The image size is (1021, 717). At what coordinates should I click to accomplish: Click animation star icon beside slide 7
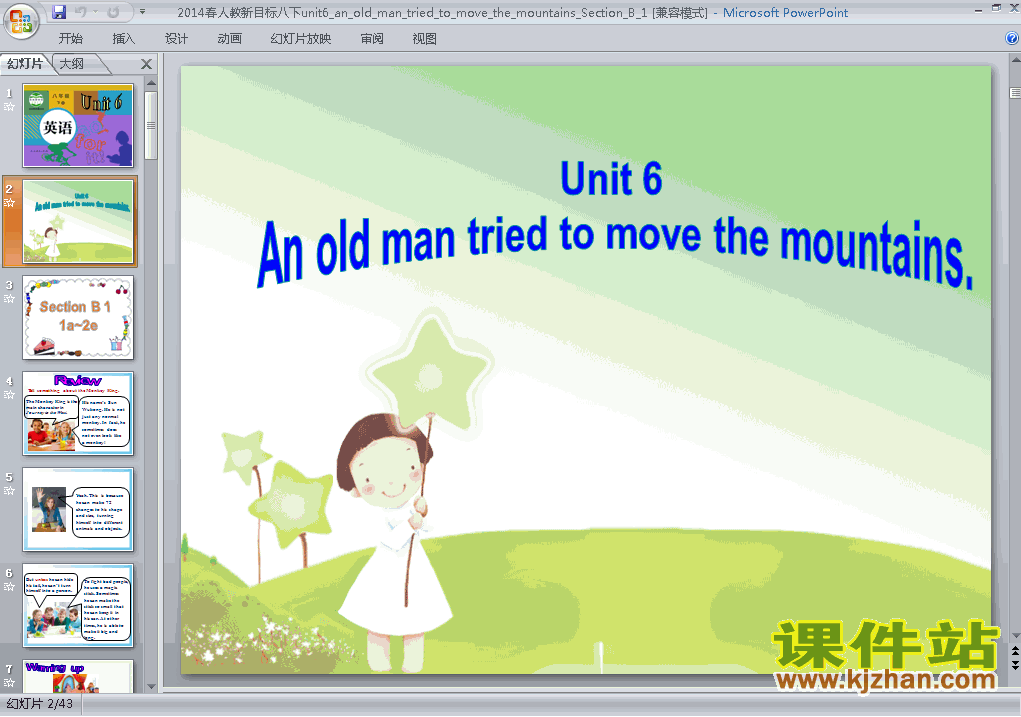pos(9,682)
